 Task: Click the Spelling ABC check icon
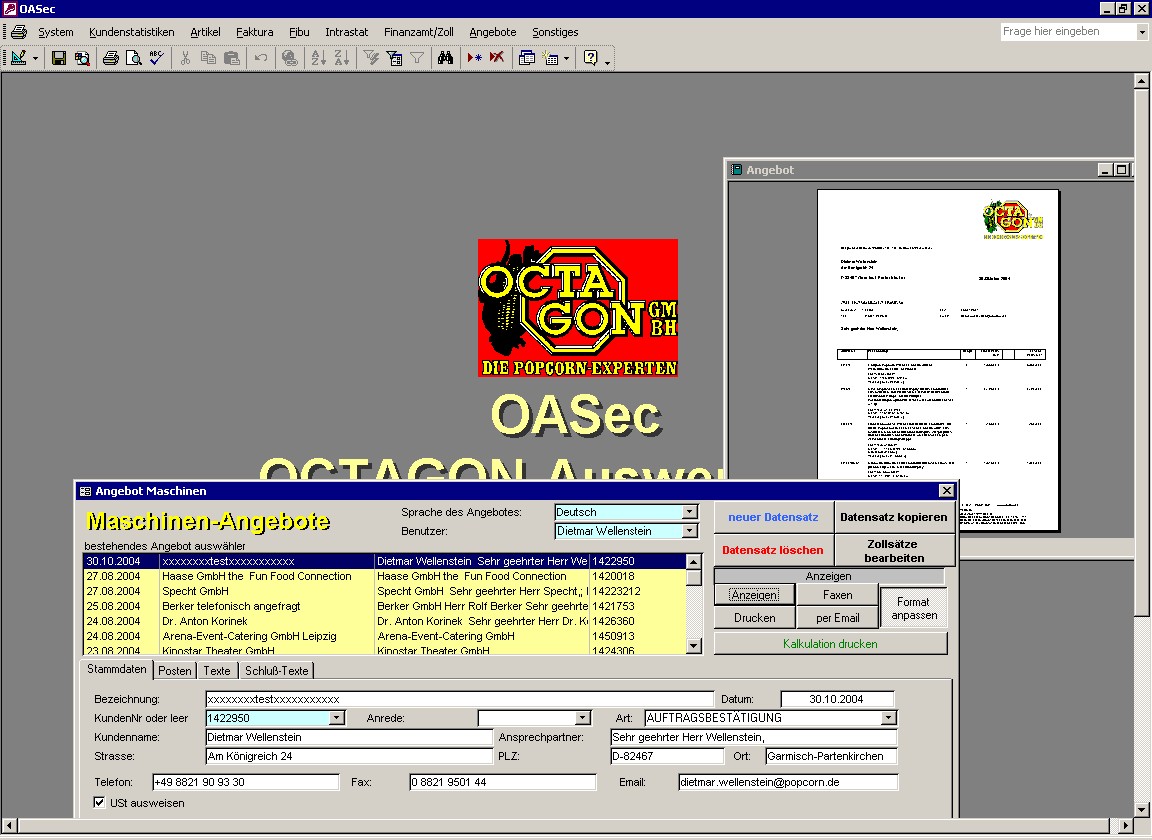(156, 58)
